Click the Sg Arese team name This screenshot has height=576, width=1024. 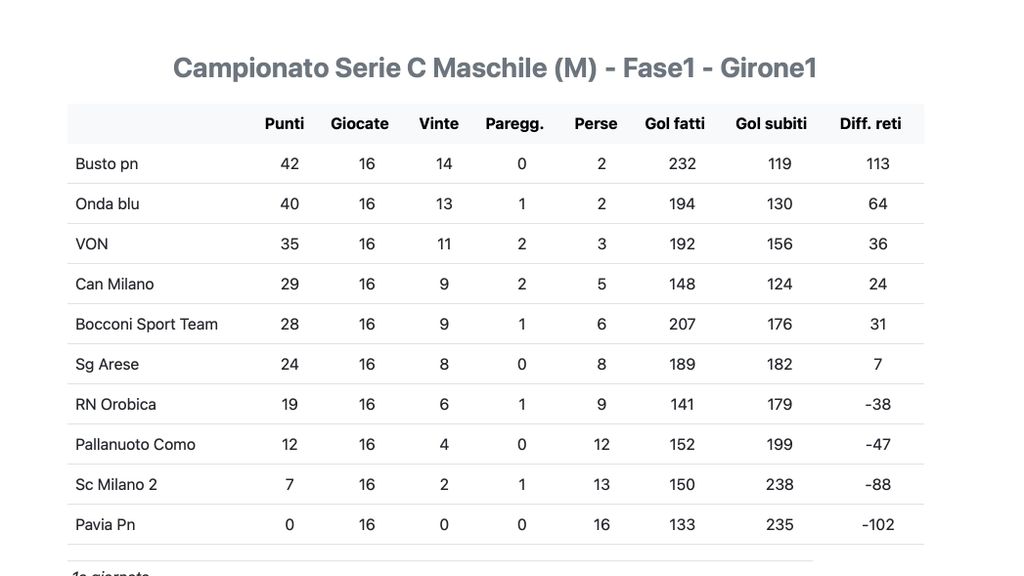pos(107,364)
